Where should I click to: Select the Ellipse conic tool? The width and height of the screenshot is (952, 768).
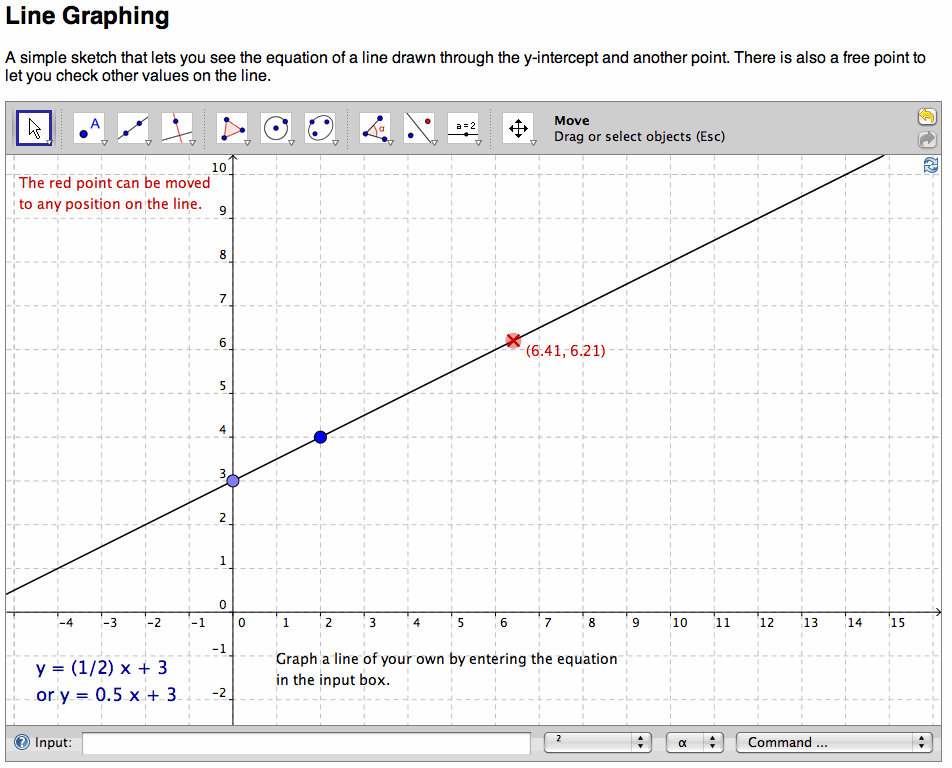coord(323,127)
